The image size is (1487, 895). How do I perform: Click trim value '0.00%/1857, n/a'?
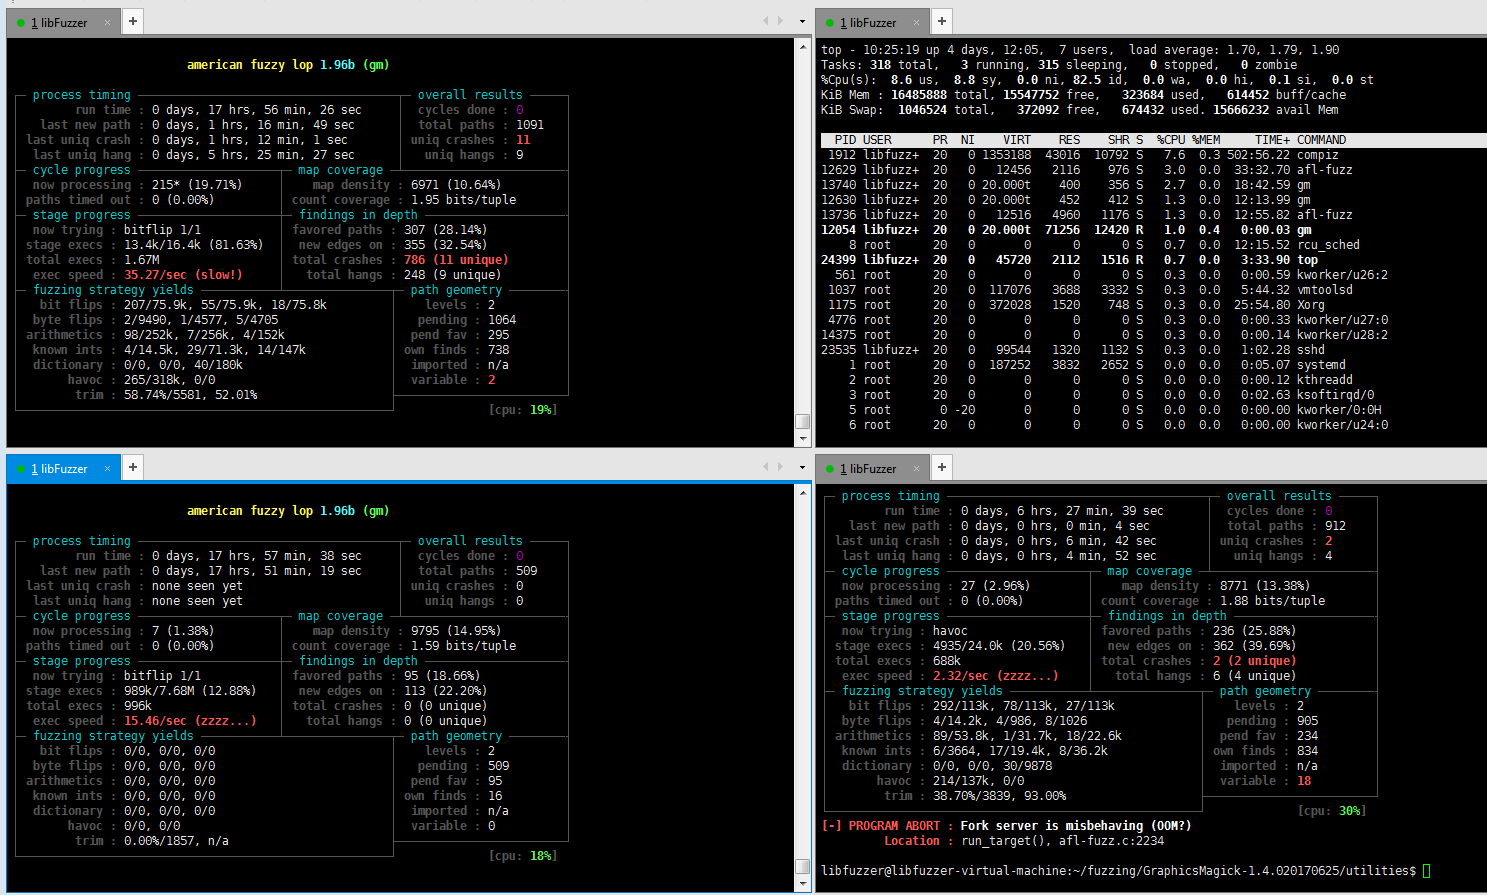point(176,841)
